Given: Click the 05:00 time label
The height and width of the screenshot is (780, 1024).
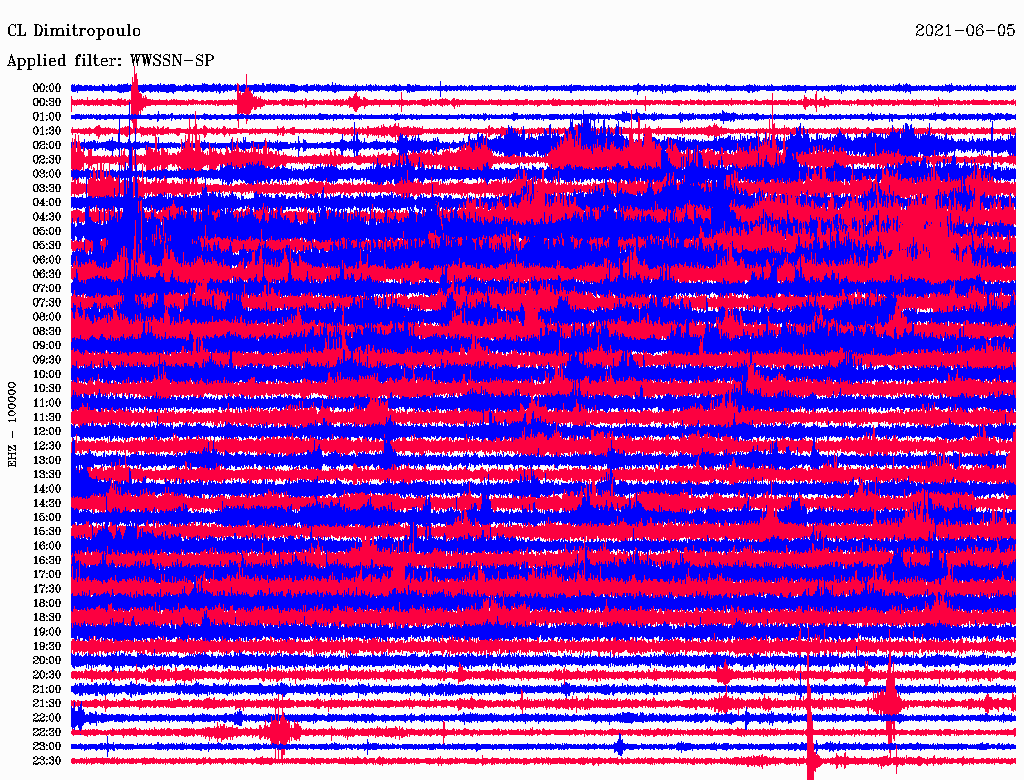Looking at the screenshot, I should (47, 231).
